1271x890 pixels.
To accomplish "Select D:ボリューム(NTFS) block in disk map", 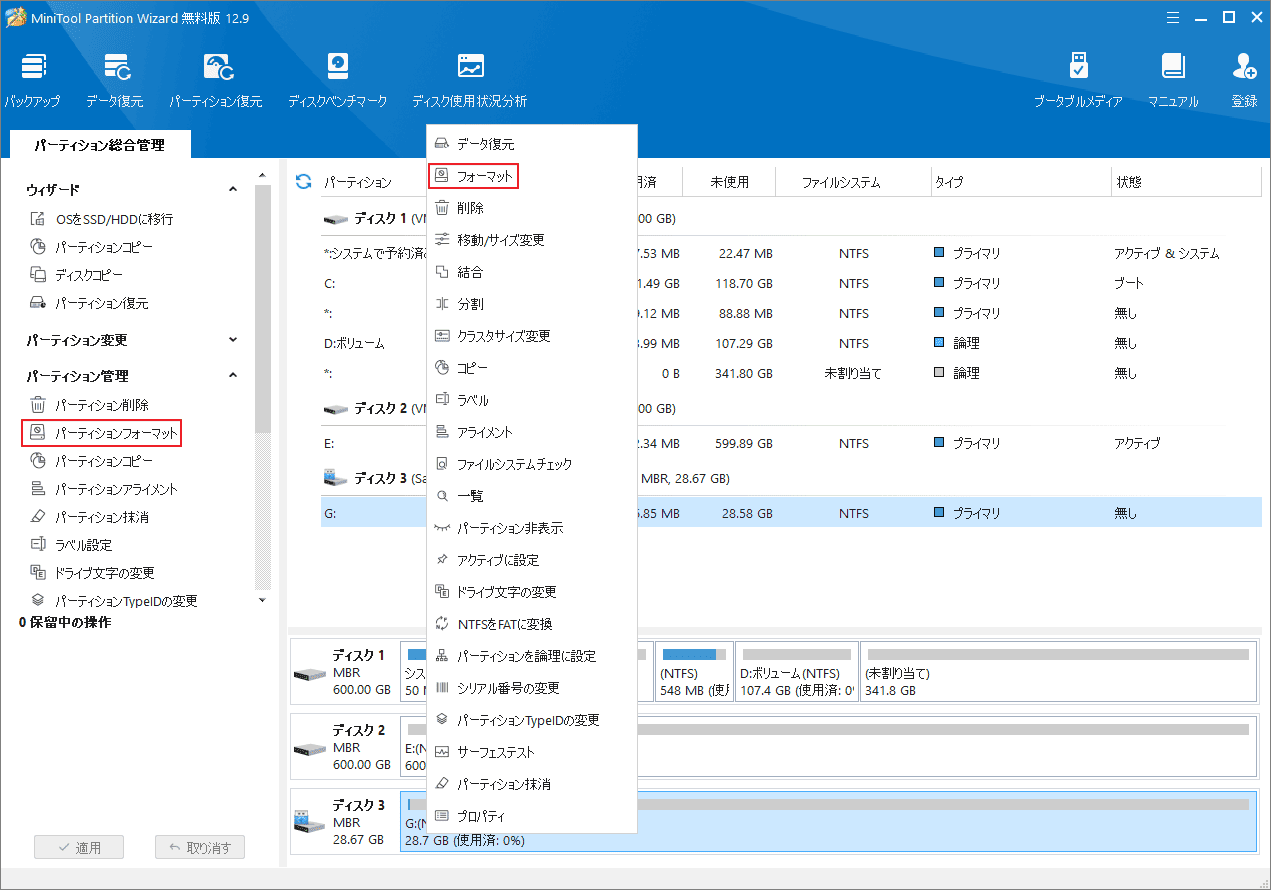I will 797,672.
